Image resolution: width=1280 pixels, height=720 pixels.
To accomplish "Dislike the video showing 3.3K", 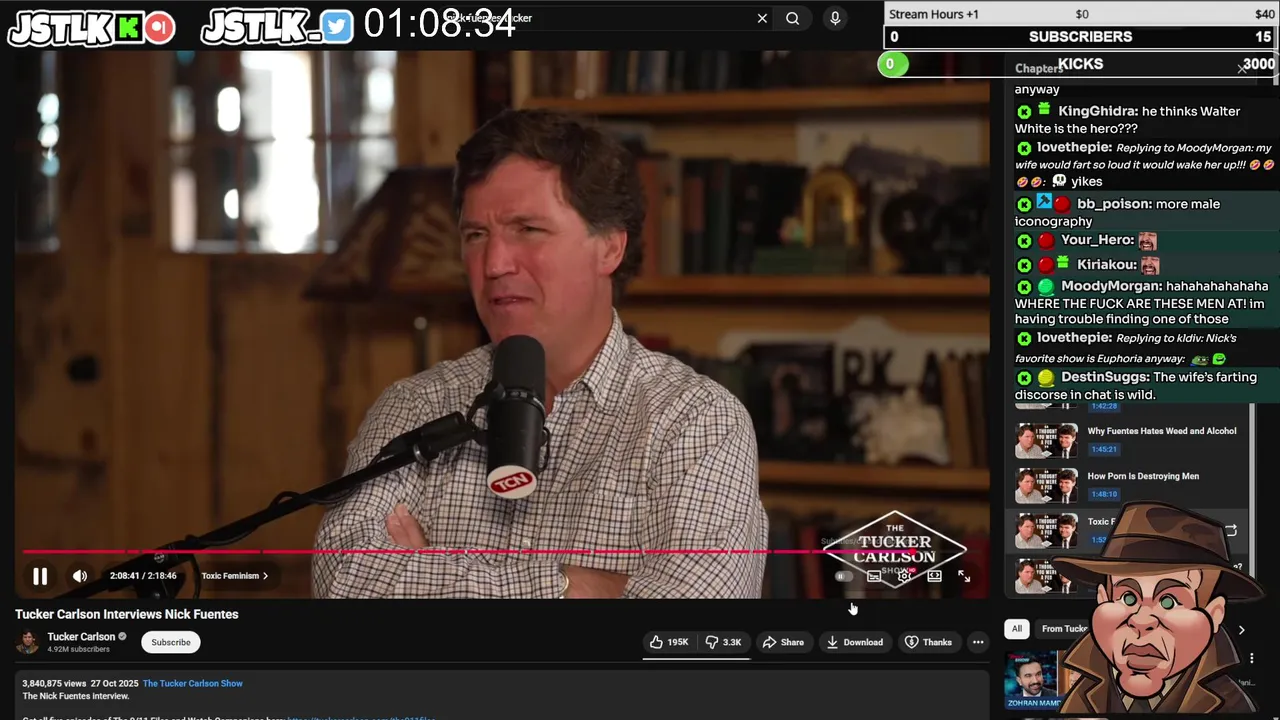I will [x=723, y=642].
